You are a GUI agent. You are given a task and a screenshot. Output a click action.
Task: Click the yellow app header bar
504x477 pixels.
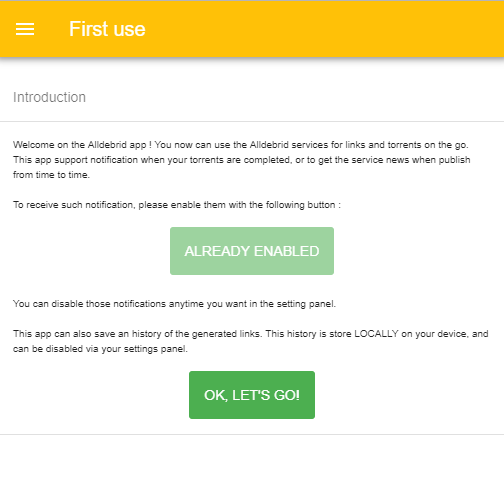pyautogui.click(x=252, y=29)
